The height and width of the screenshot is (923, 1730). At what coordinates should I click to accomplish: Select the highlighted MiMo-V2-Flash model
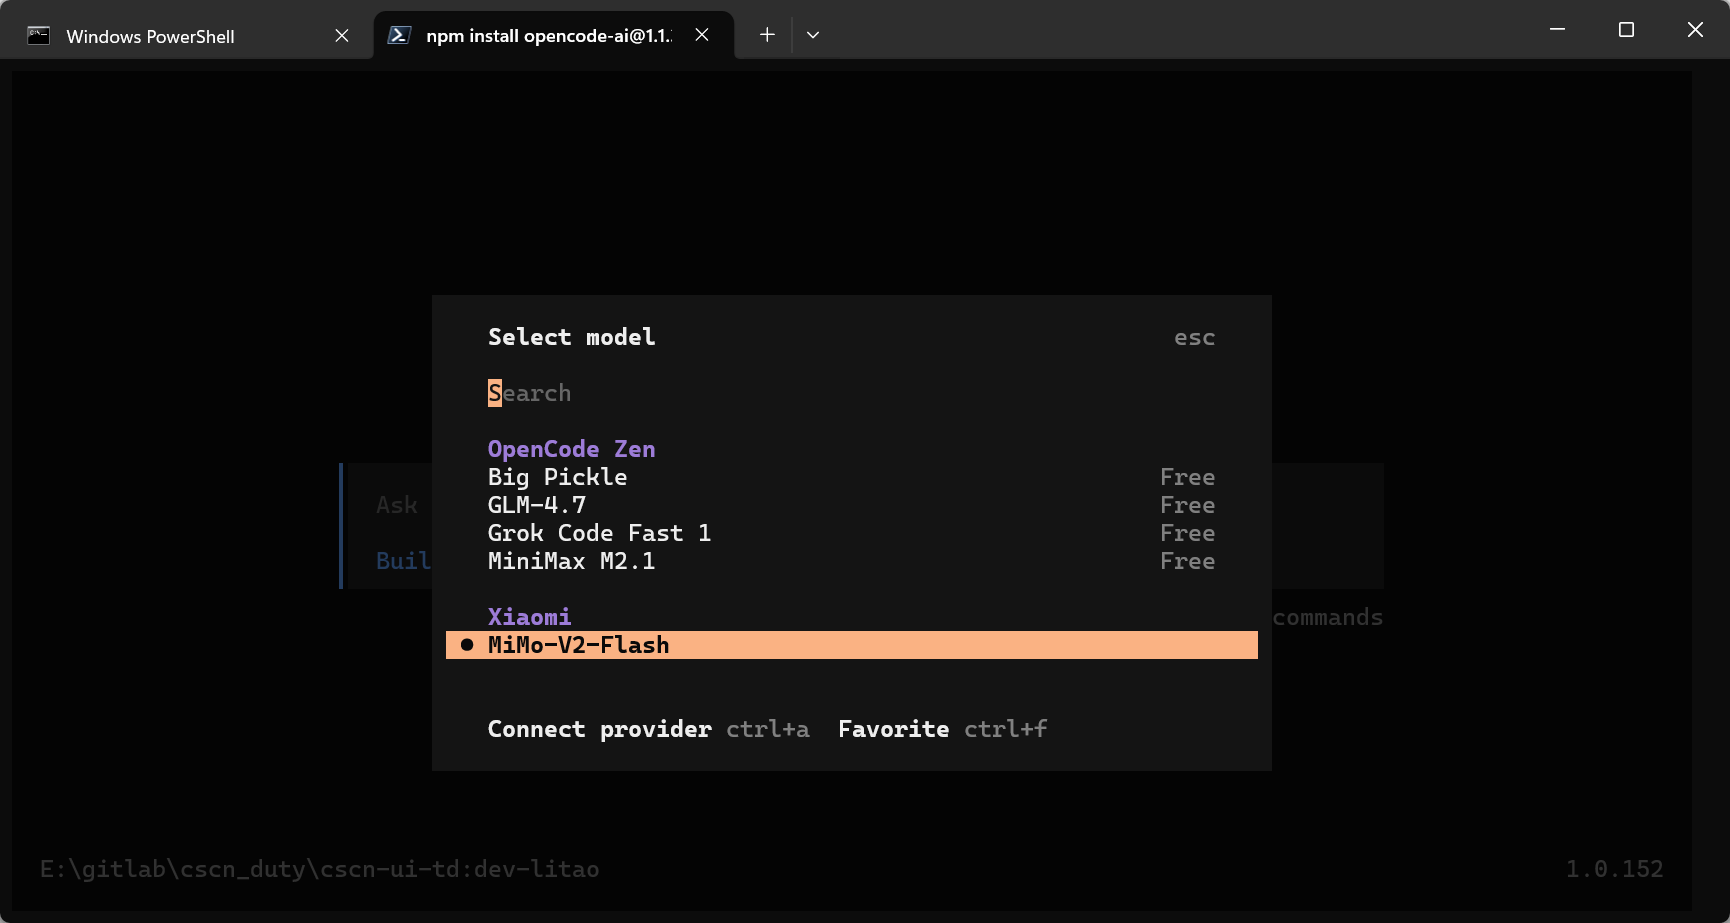[x=578, y=645]
